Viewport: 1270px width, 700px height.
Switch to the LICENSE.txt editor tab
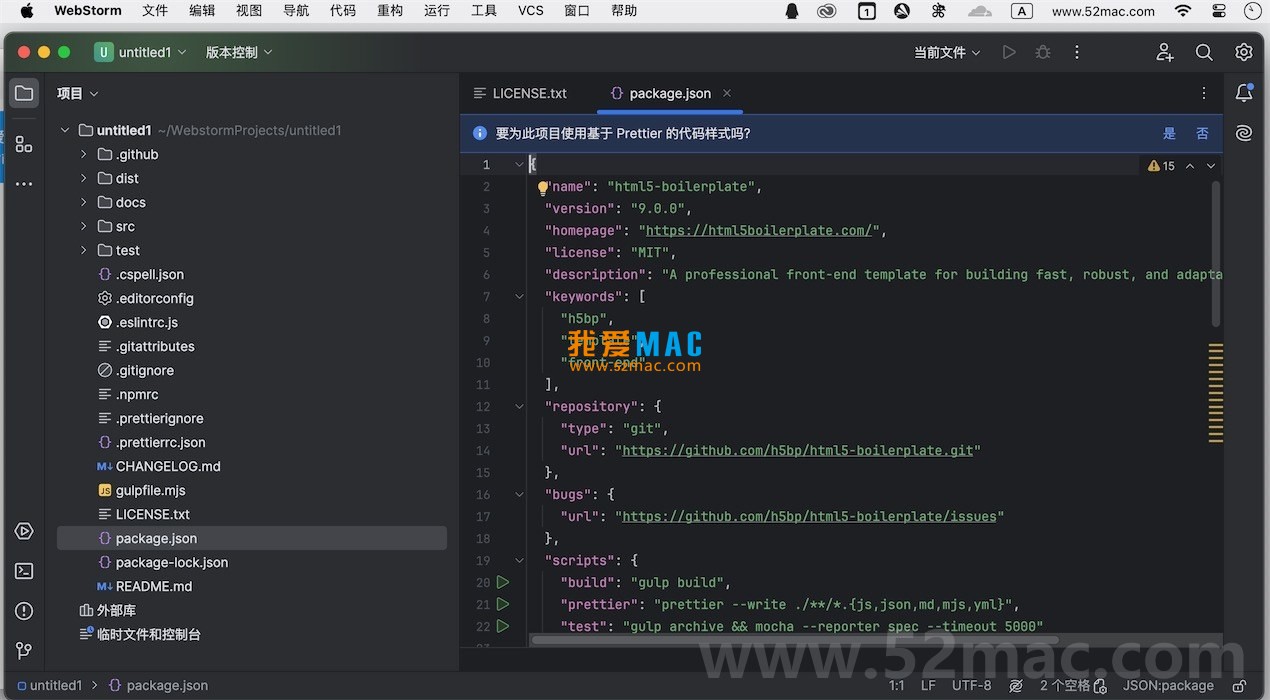[520, 93]
